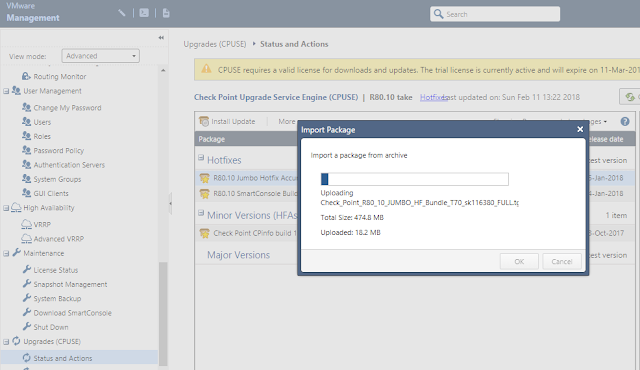Screen dimensions: 640x370
Task: Click the Change My Password user icon
Action: [26, 107]
